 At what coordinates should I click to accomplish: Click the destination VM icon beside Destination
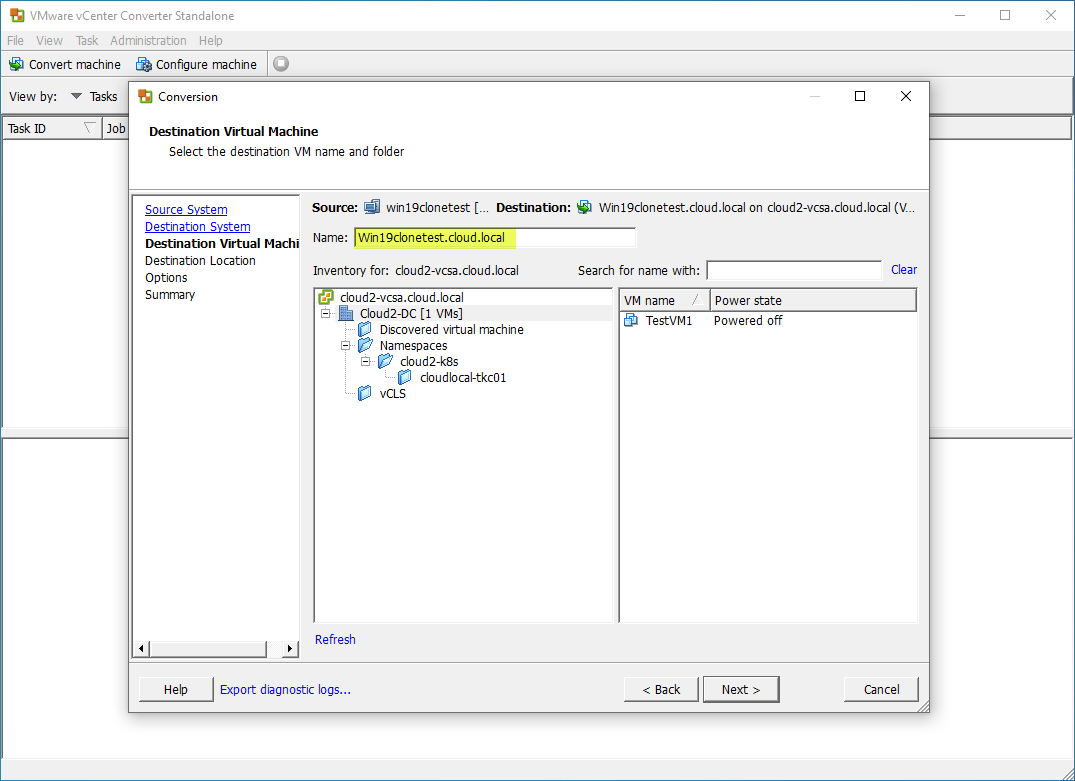tap(584, 207)
